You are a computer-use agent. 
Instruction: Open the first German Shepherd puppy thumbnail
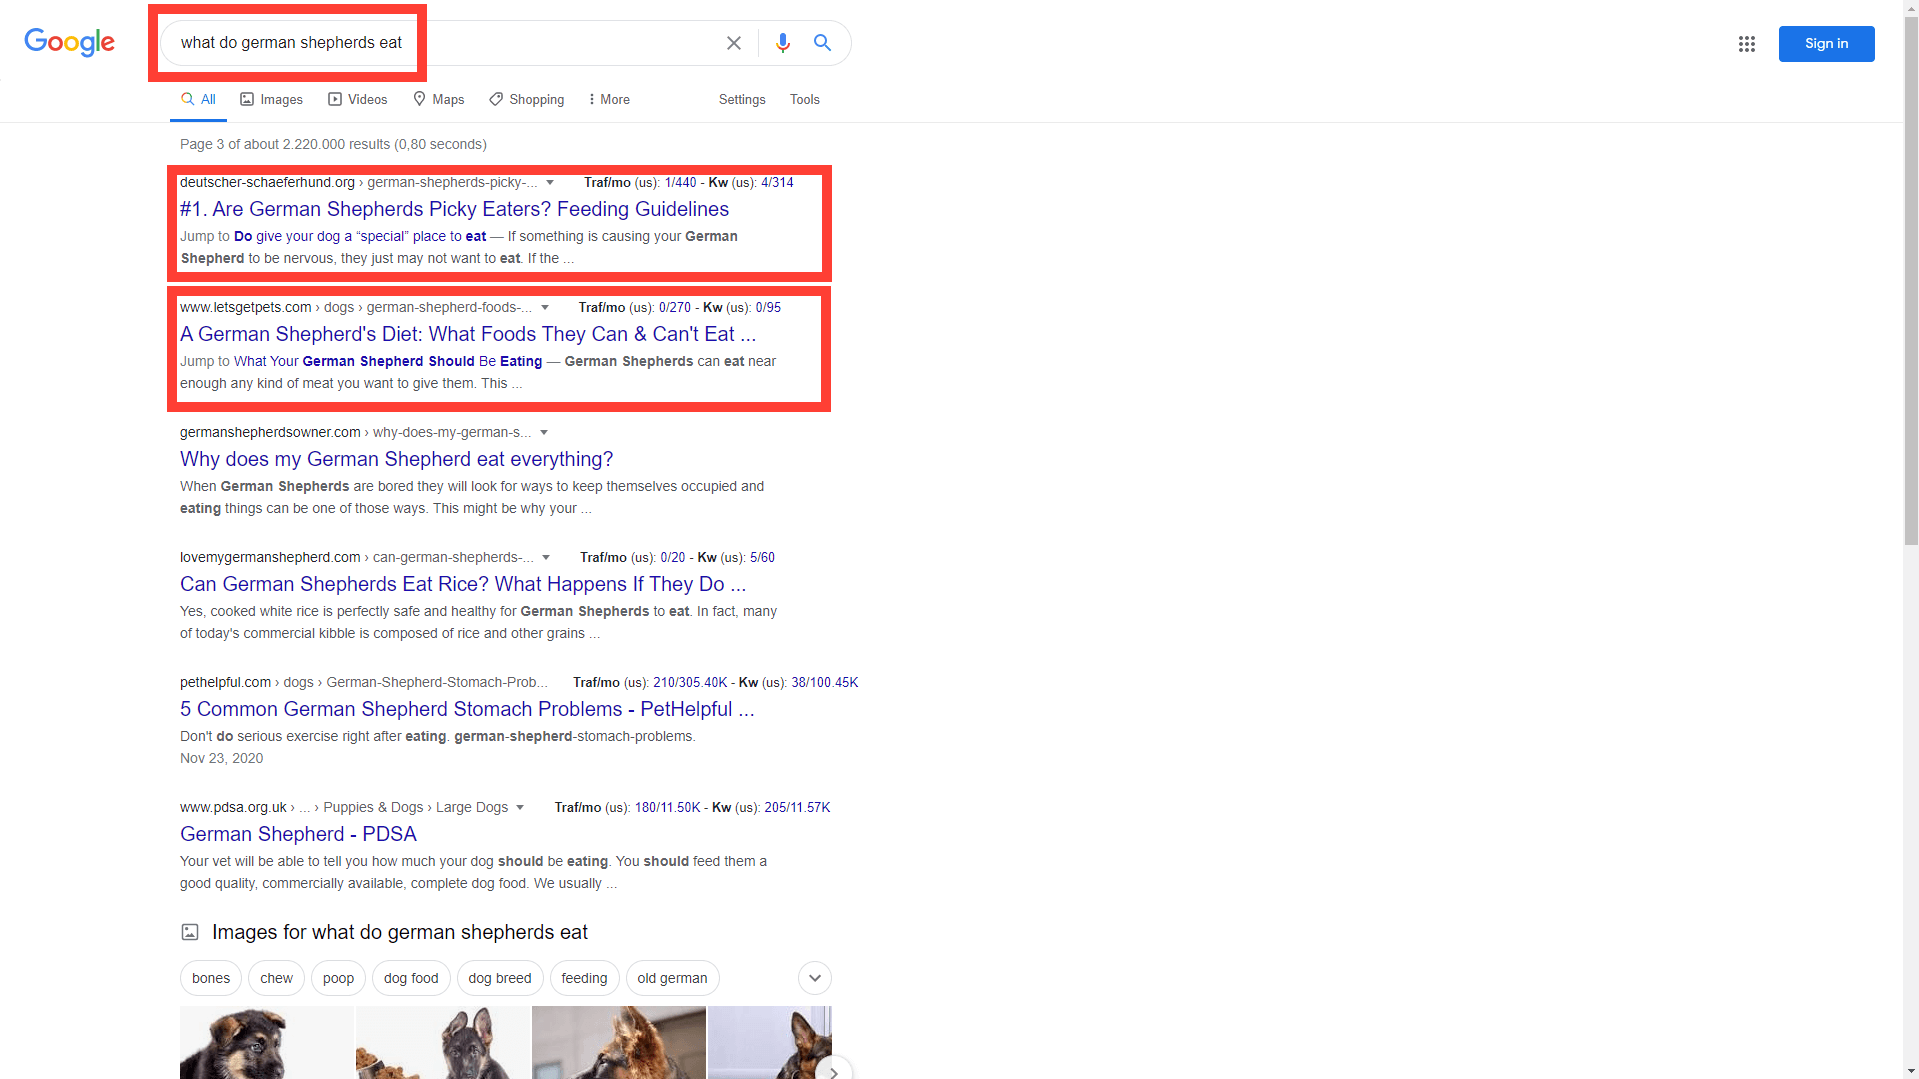[x=267, y=1042]
